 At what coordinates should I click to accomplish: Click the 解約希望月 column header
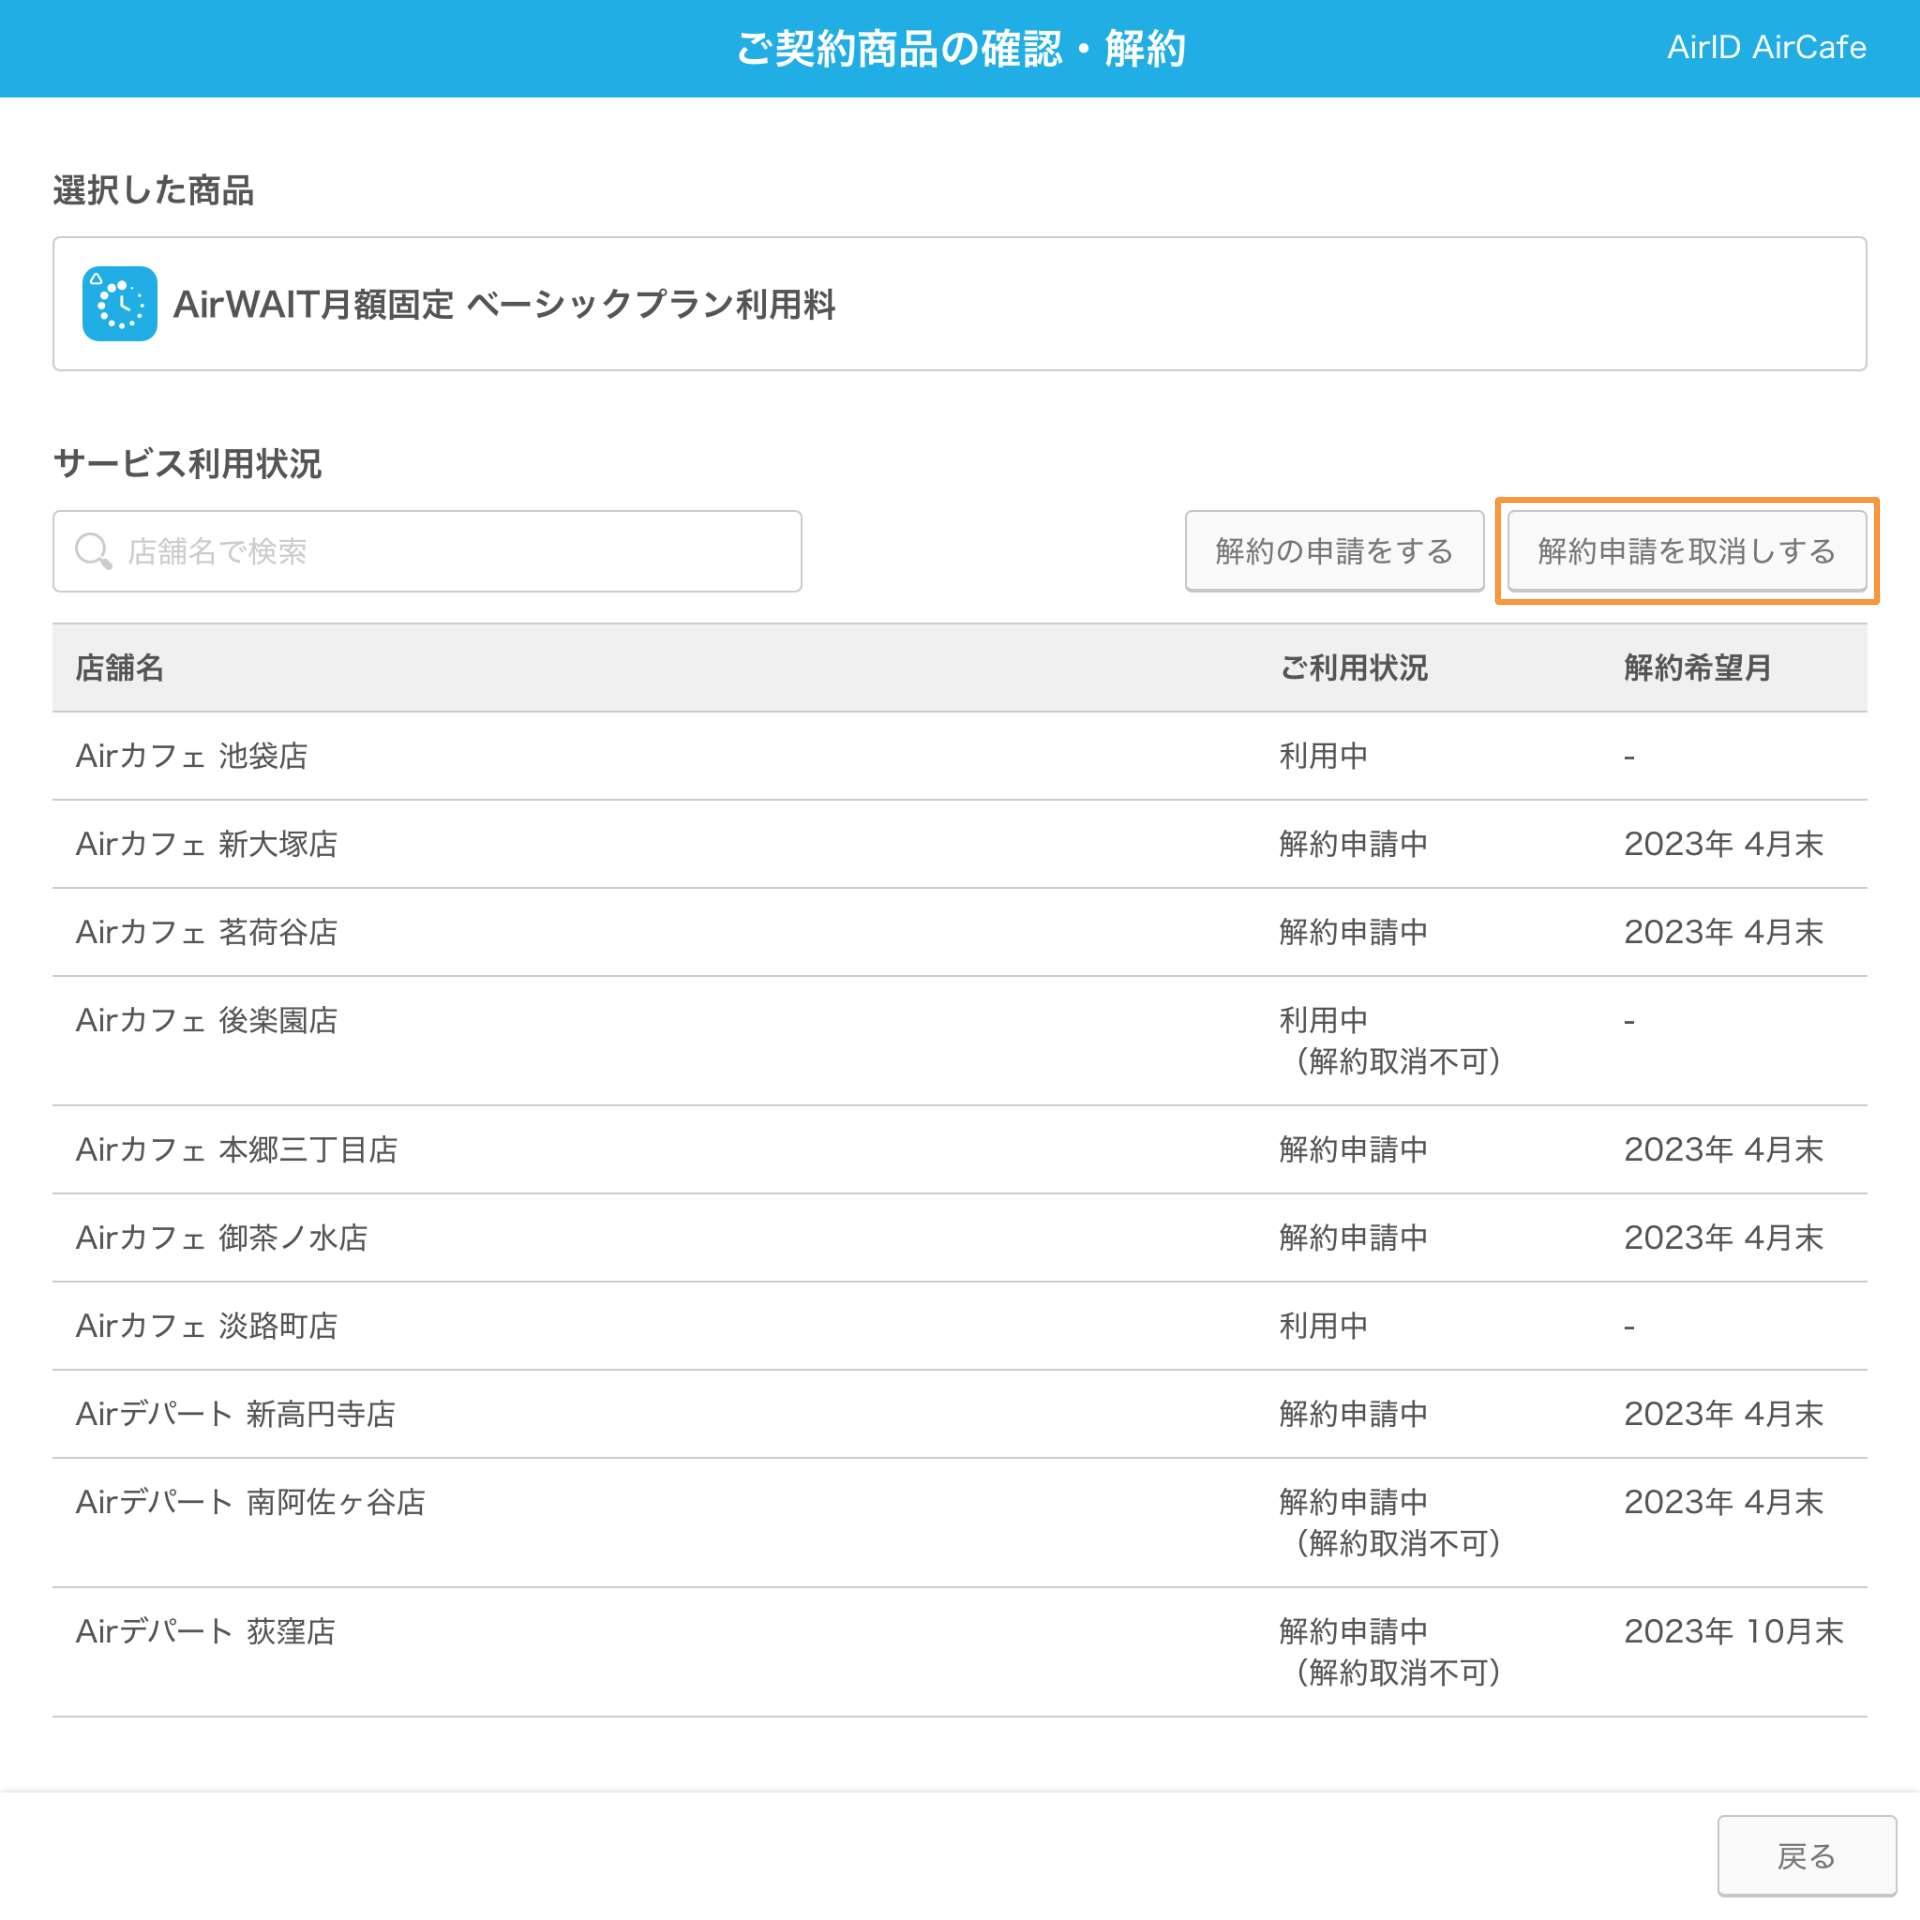pos(1697,667)
